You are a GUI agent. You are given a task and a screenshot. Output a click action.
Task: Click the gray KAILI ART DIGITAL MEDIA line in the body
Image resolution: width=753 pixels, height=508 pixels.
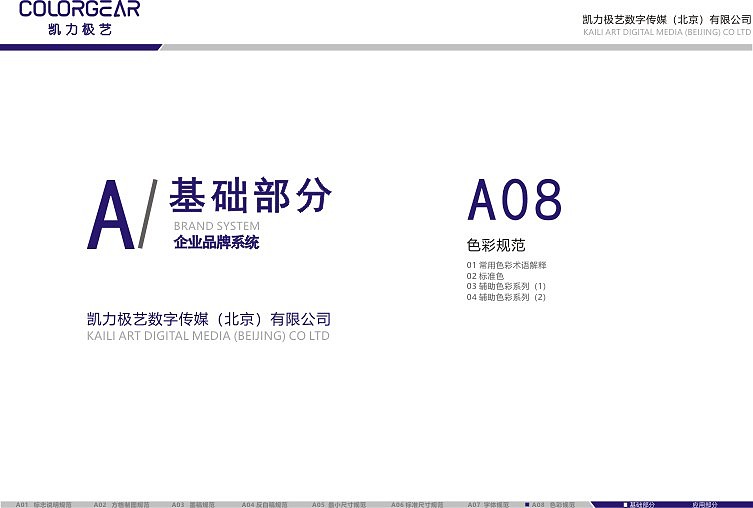208,336
